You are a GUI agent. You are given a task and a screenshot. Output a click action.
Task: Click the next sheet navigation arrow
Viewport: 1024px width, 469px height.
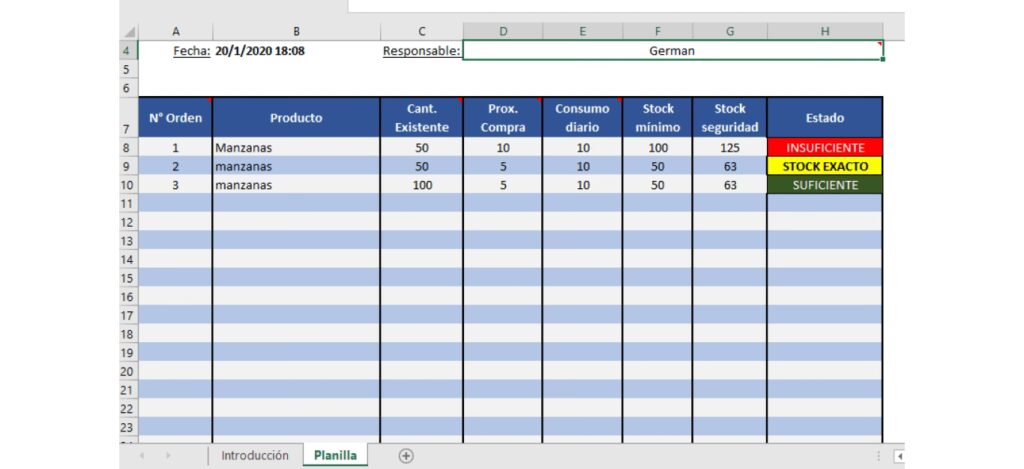[167, 456]
